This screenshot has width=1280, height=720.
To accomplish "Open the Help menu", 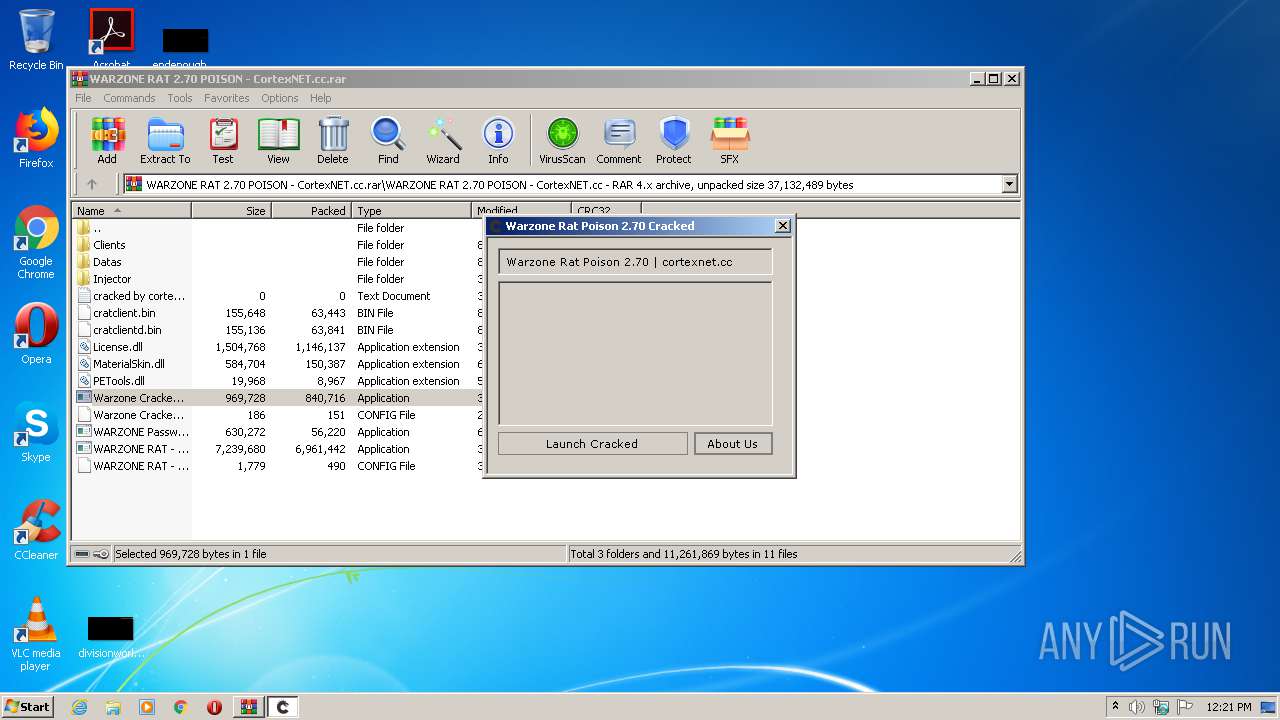I will click(x=320, y=98).
